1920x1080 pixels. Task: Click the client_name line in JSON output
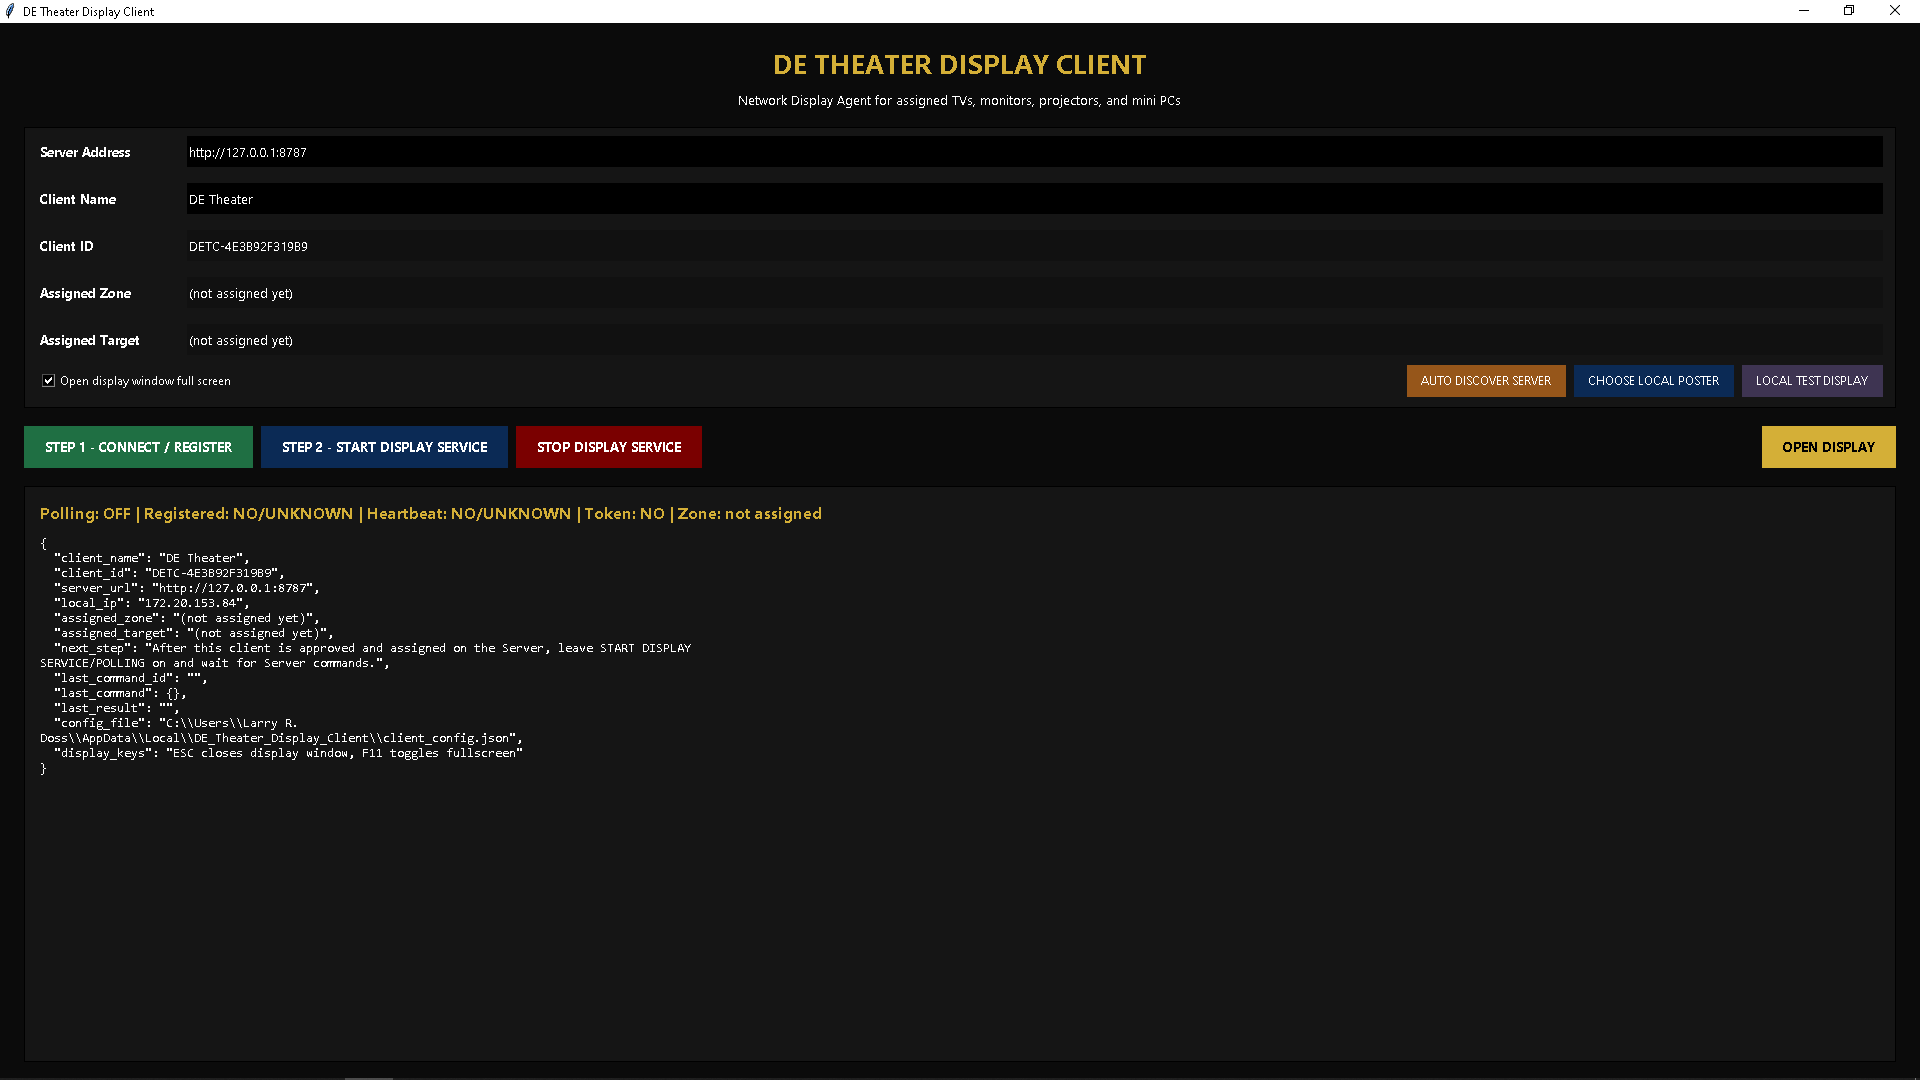tap(151, 558)
